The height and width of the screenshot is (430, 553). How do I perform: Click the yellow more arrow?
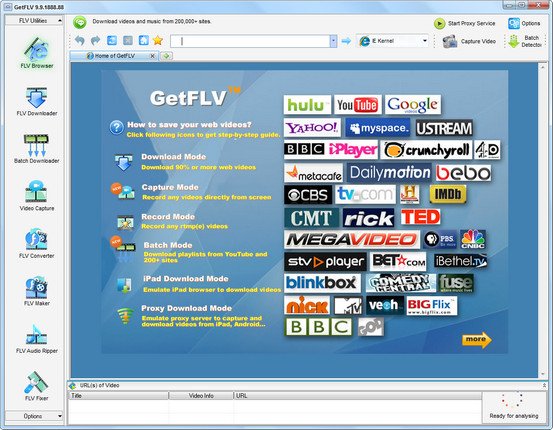point(476,340)
